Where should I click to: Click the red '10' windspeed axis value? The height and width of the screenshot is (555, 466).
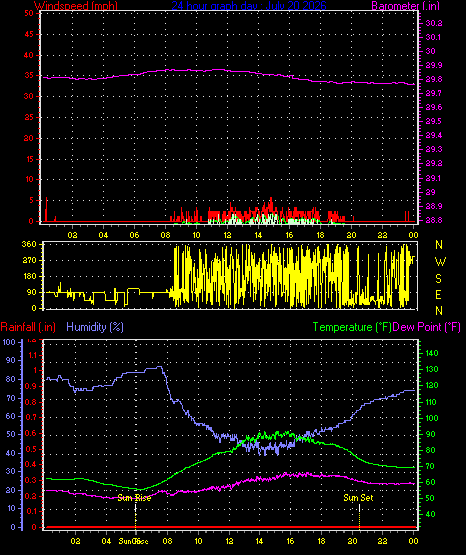pos(29,179)
